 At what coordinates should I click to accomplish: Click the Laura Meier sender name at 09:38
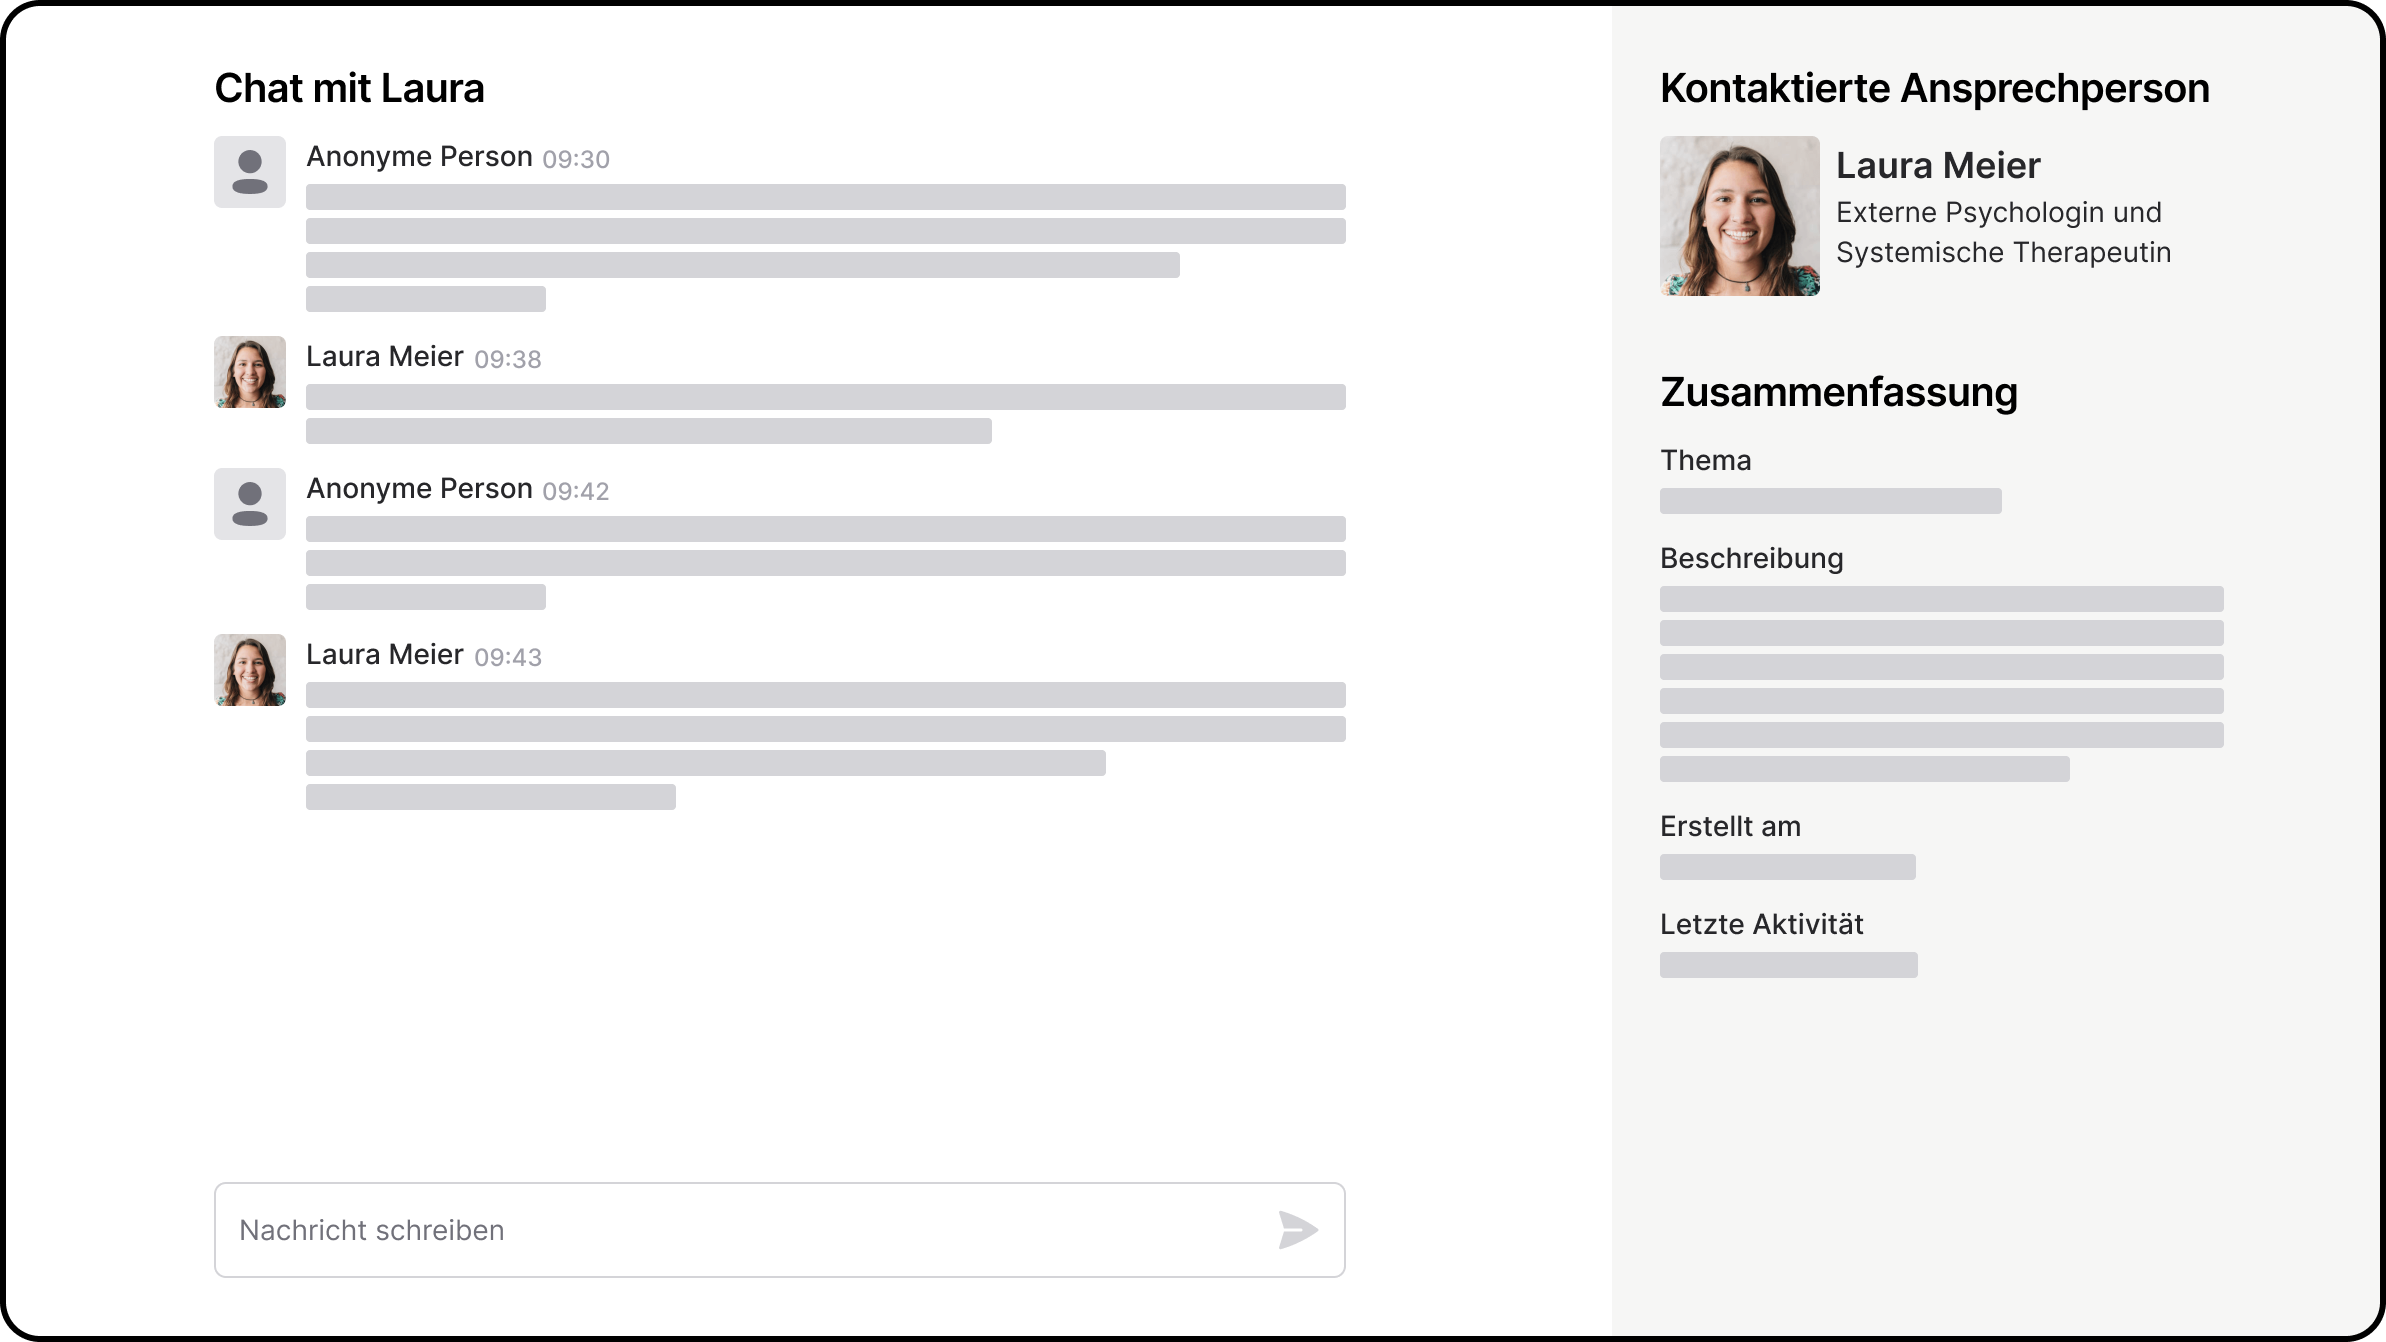pos(384,357)
